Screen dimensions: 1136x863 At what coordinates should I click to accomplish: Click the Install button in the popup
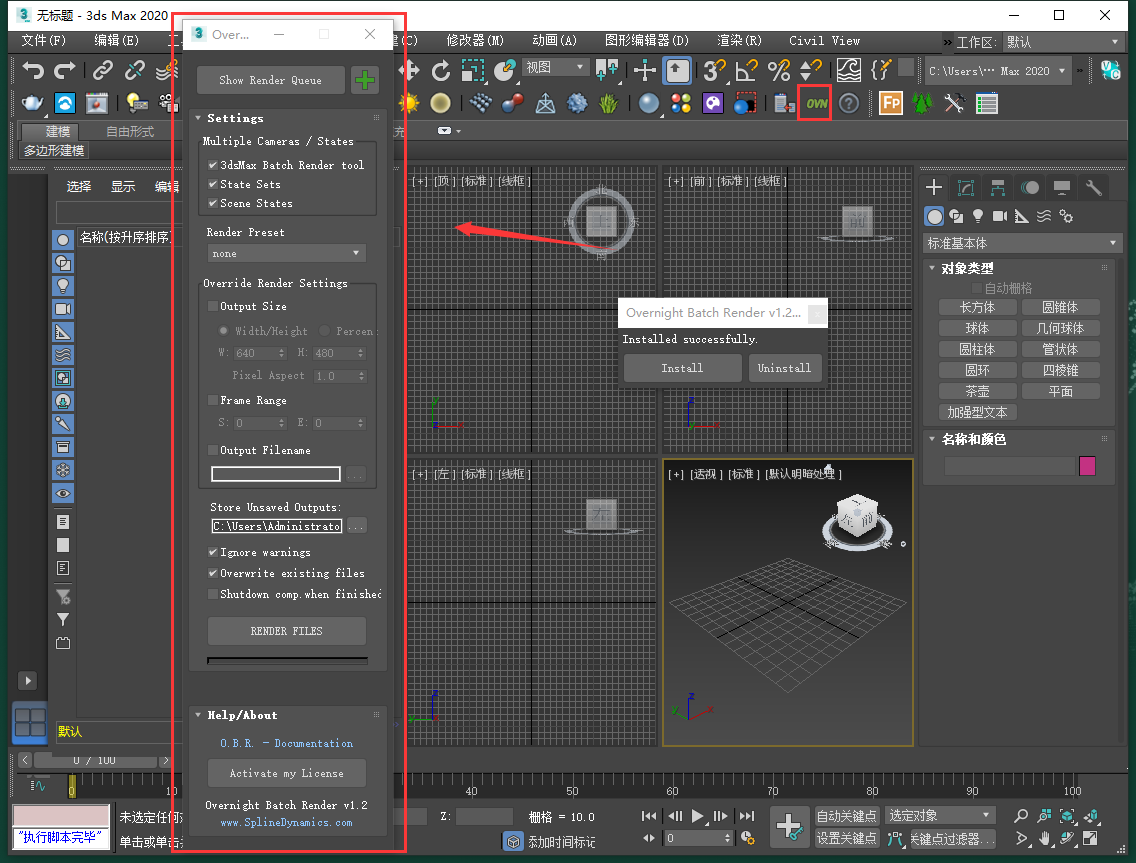[x=681, y=368]
